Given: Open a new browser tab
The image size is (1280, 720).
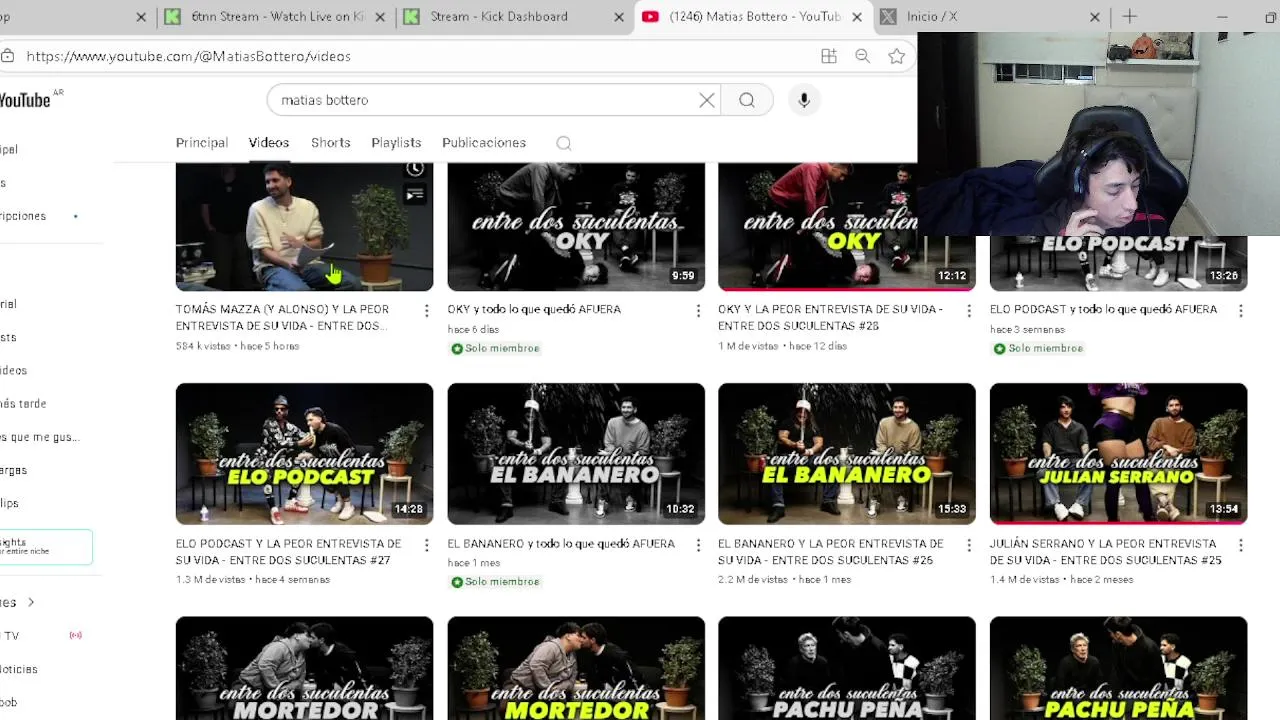Looking at the screenshot, I should coord(1129,16).
